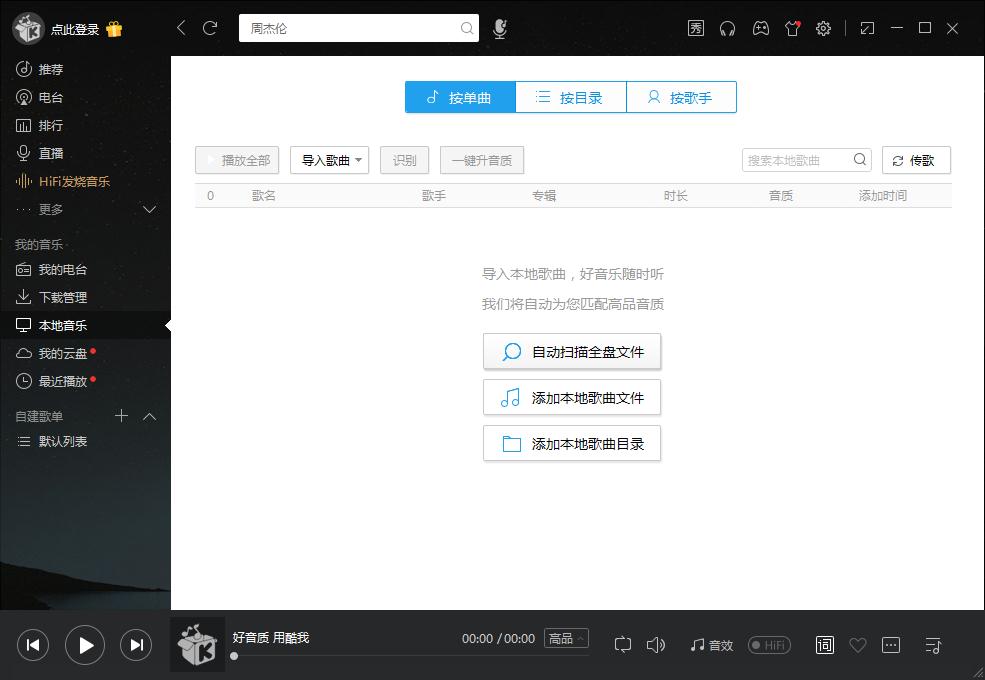The width and height of the screenshot is (985, 680).
Task: Open 我的云盘 in the sidebar
Action: pos(85,353)
